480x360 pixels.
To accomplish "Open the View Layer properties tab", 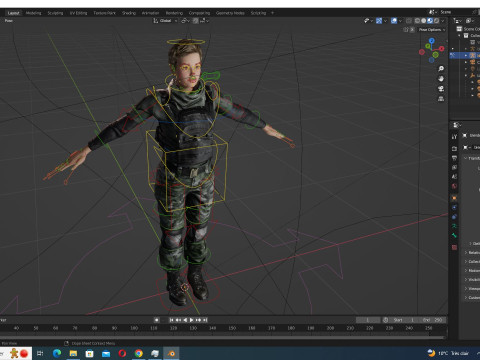I will tap(454, 167).
